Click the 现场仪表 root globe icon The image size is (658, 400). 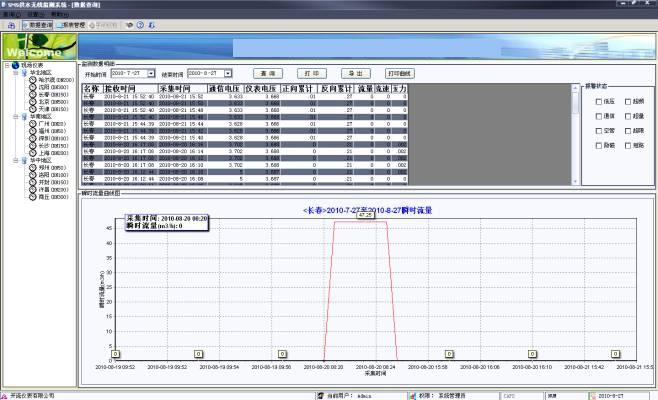click(x=15, y=65)
